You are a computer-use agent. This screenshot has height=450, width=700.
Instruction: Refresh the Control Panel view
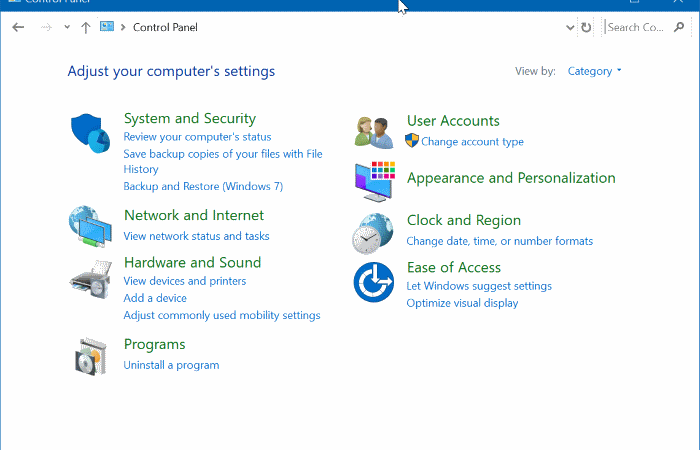586,28
